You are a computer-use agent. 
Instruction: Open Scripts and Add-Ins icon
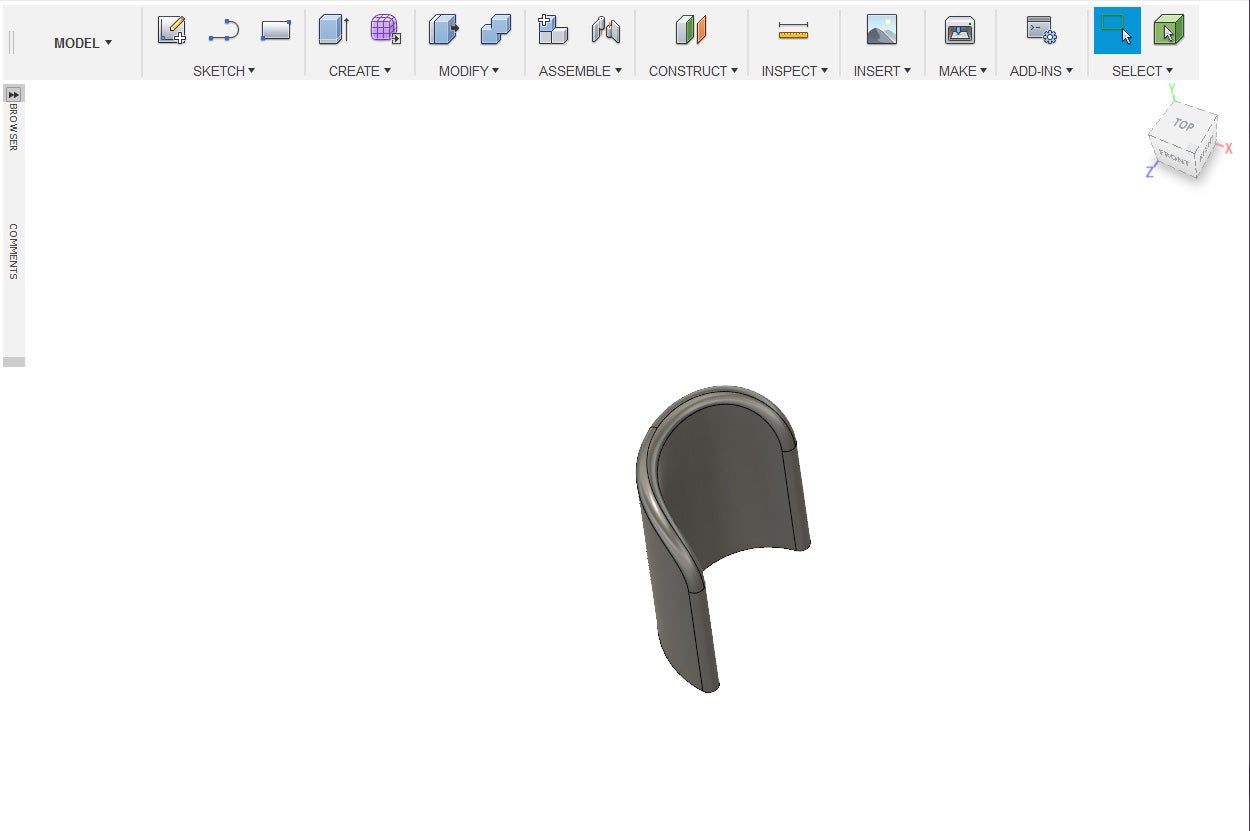point(1042,30)
